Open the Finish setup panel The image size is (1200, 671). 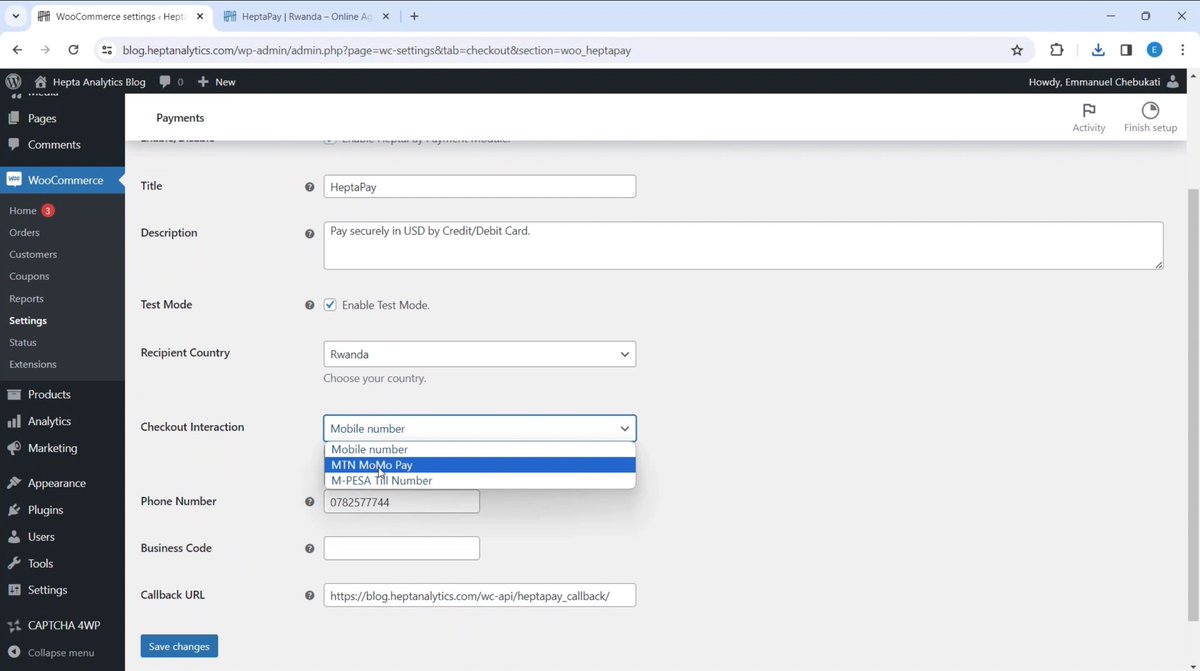point(1150,117)
